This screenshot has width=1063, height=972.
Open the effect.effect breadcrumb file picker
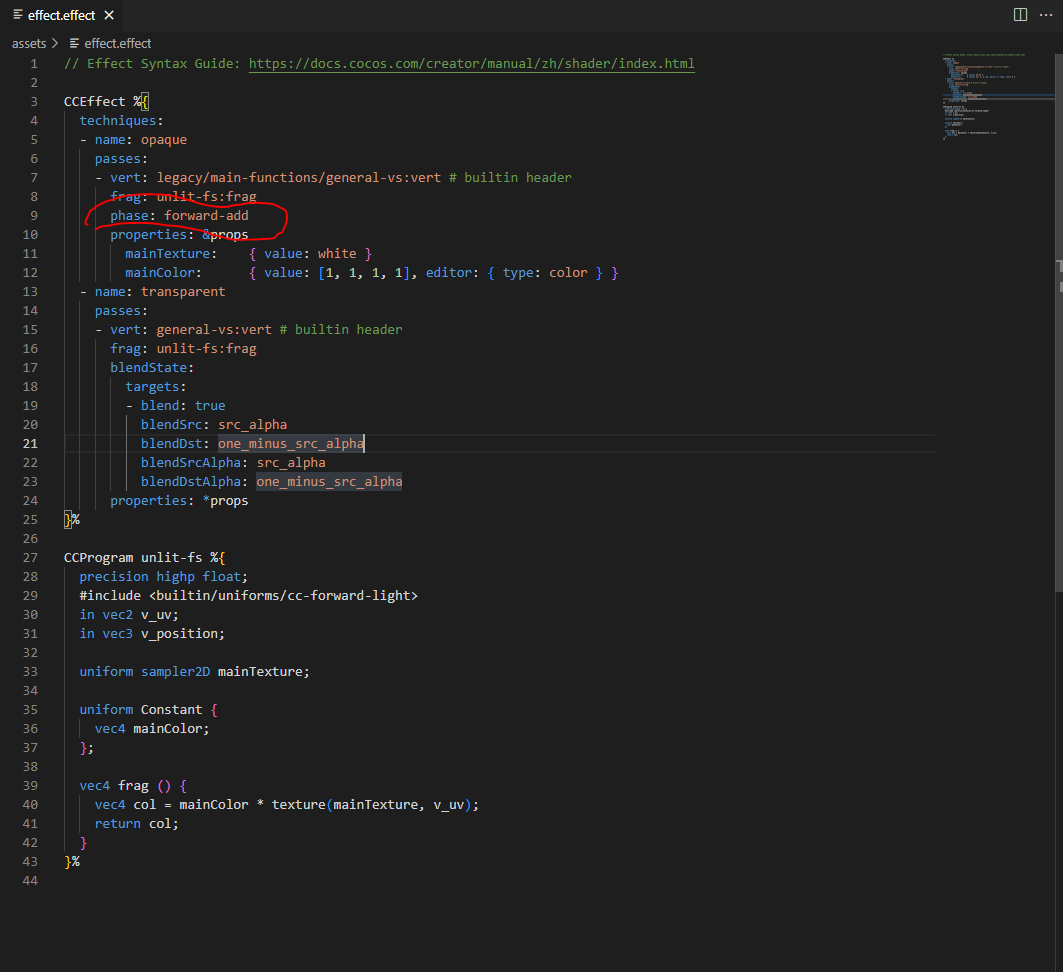(x=118, y=43)
